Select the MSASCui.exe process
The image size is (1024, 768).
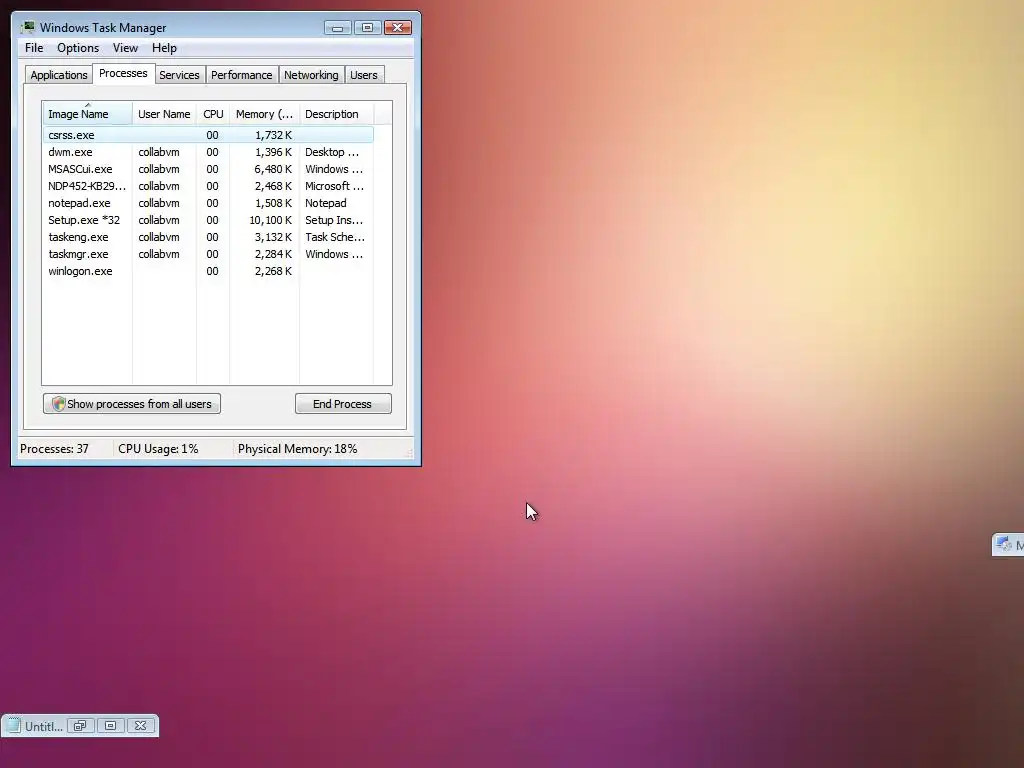click(x=208, y=169)
